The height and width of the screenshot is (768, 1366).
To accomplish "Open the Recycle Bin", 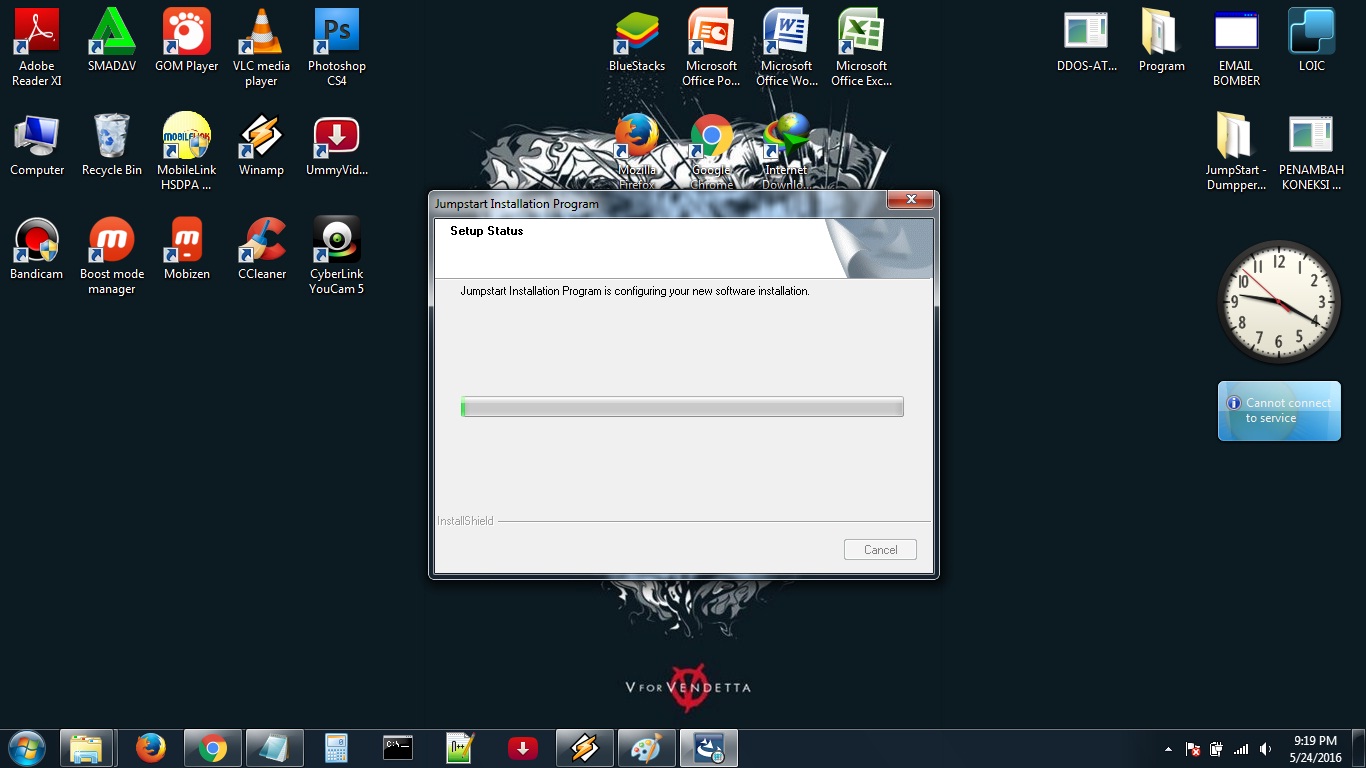I will click(112, 145).
